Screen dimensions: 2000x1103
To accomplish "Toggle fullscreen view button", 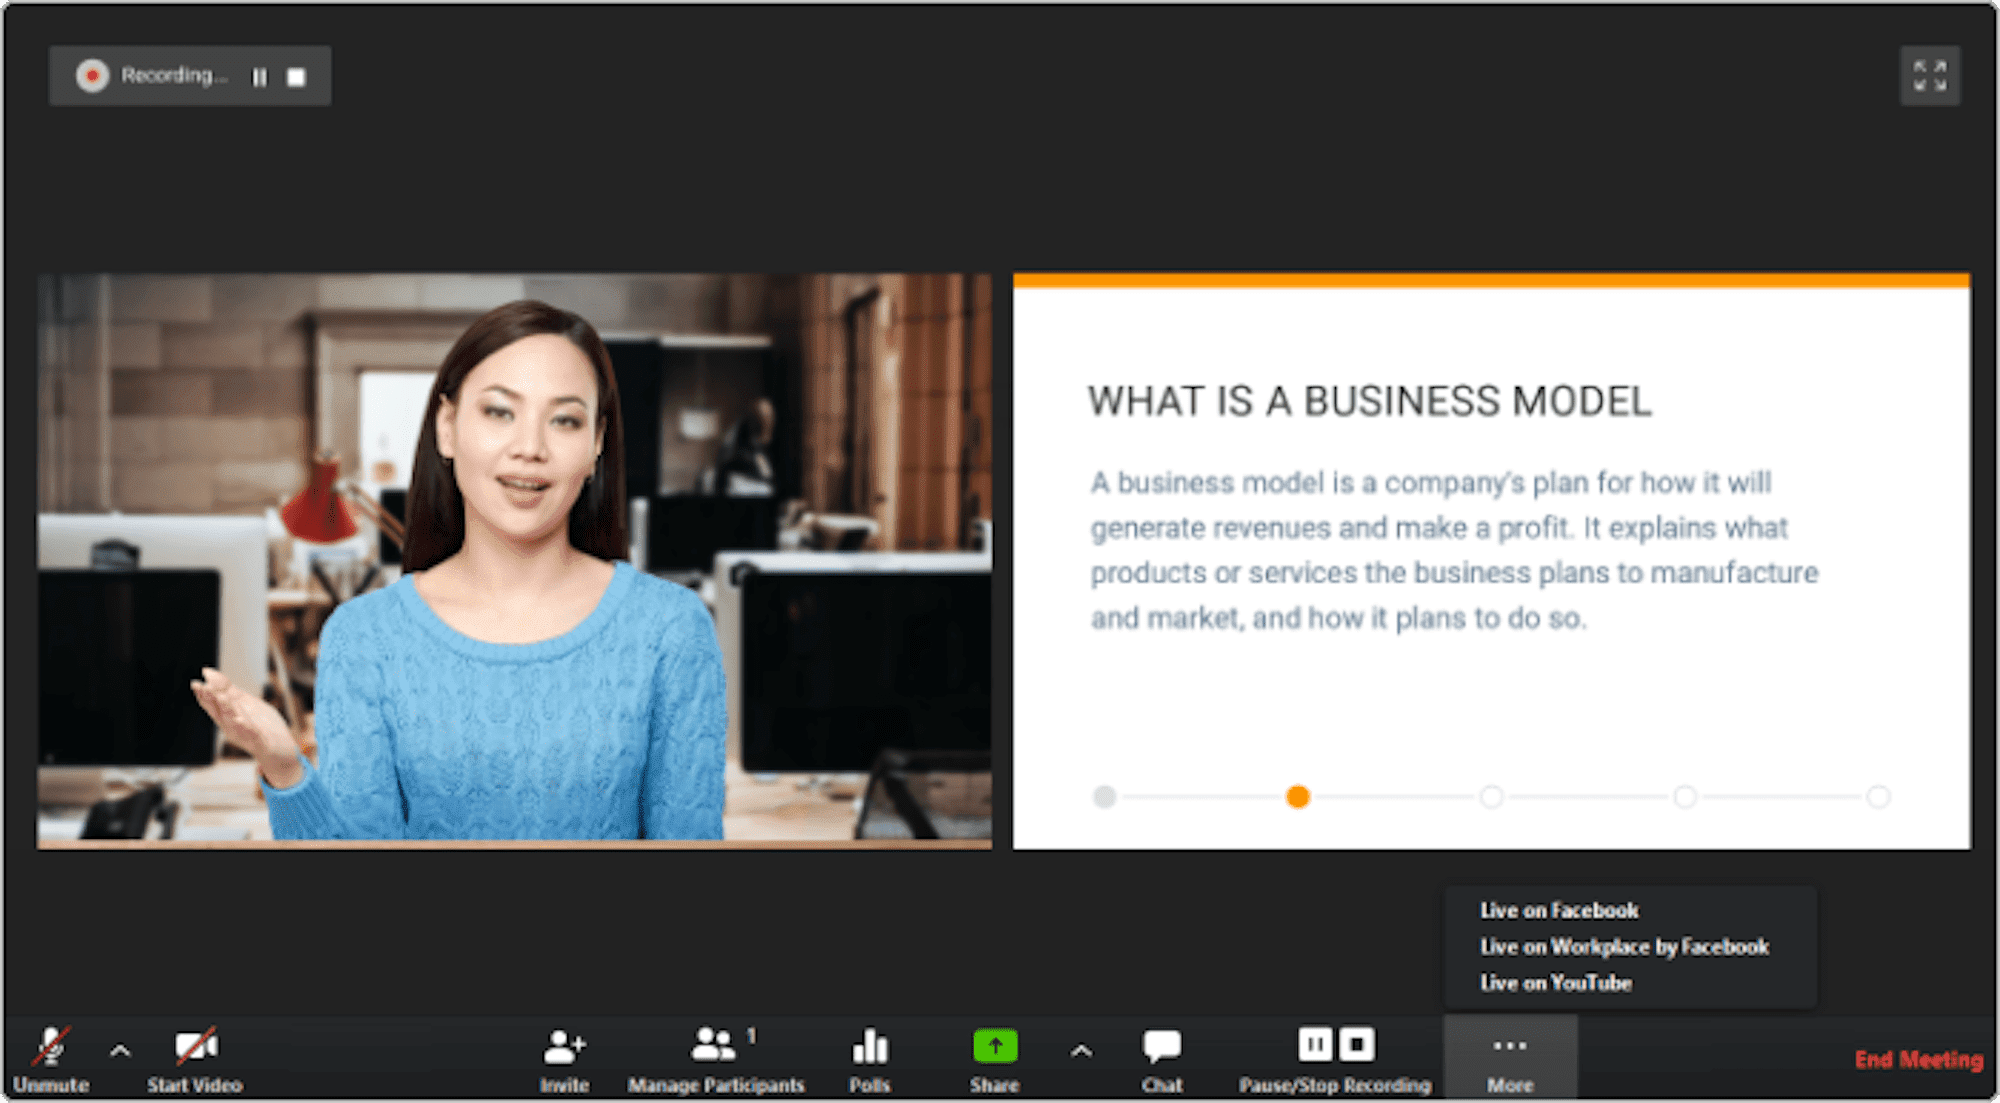I will point(1929,75).
